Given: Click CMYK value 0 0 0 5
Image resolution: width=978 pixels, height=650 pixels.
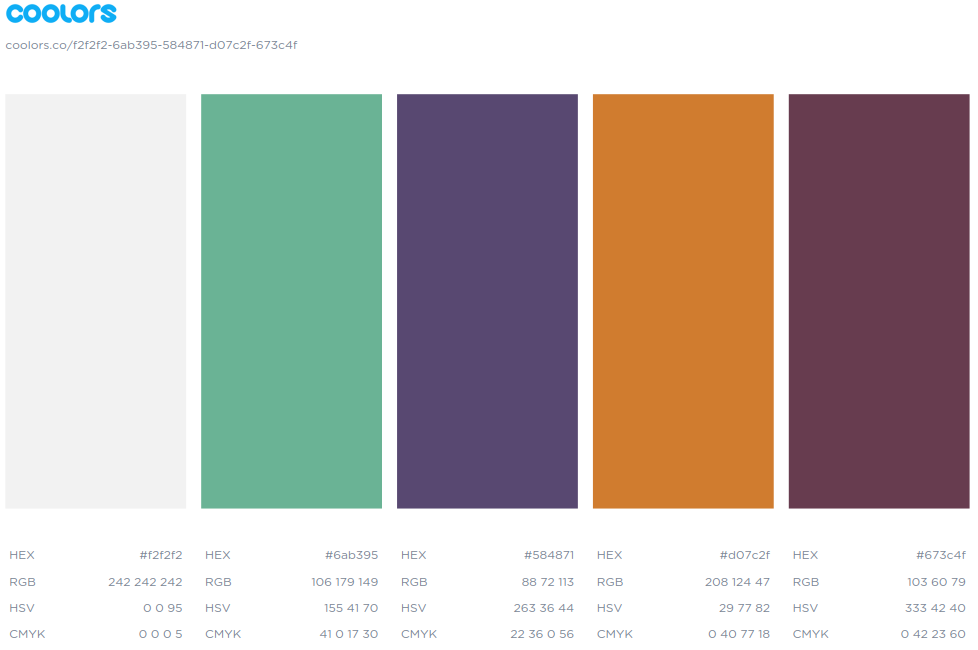Looking at the screenshot, I should pyautogui.click(x=161, y=634).
